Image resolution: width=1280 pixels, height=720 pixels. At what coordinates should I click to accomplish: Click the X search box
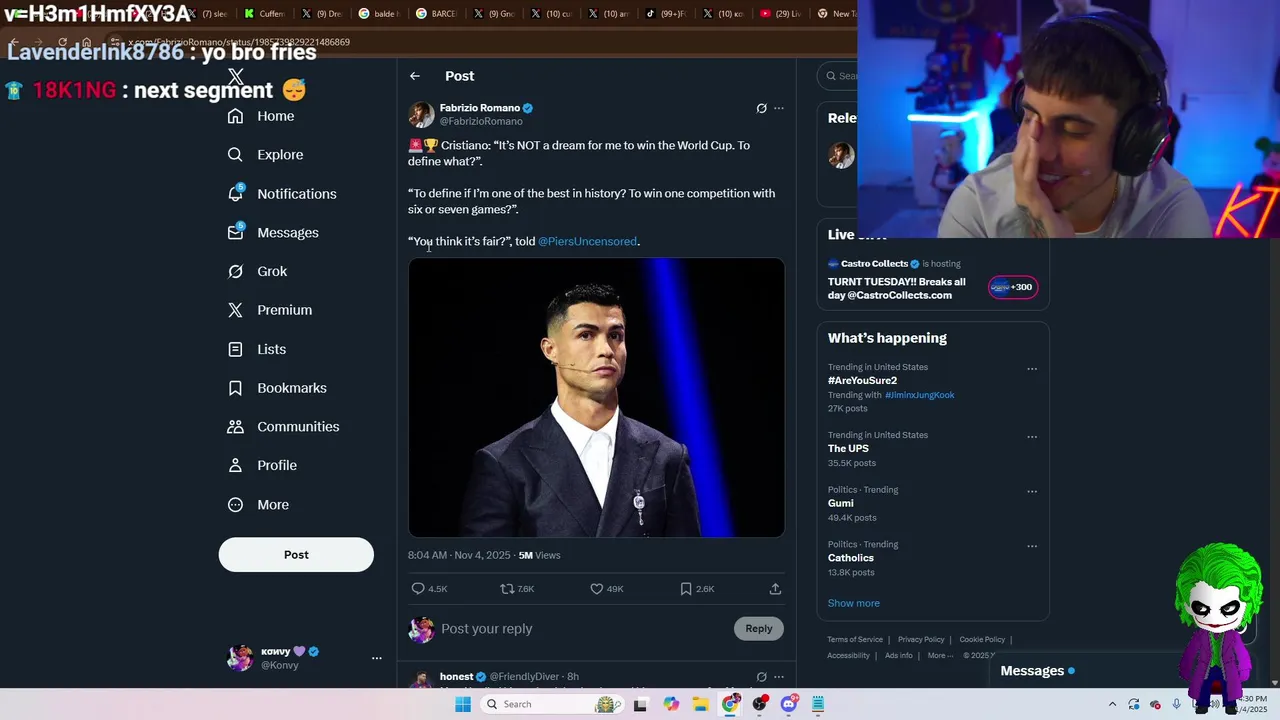838,76
